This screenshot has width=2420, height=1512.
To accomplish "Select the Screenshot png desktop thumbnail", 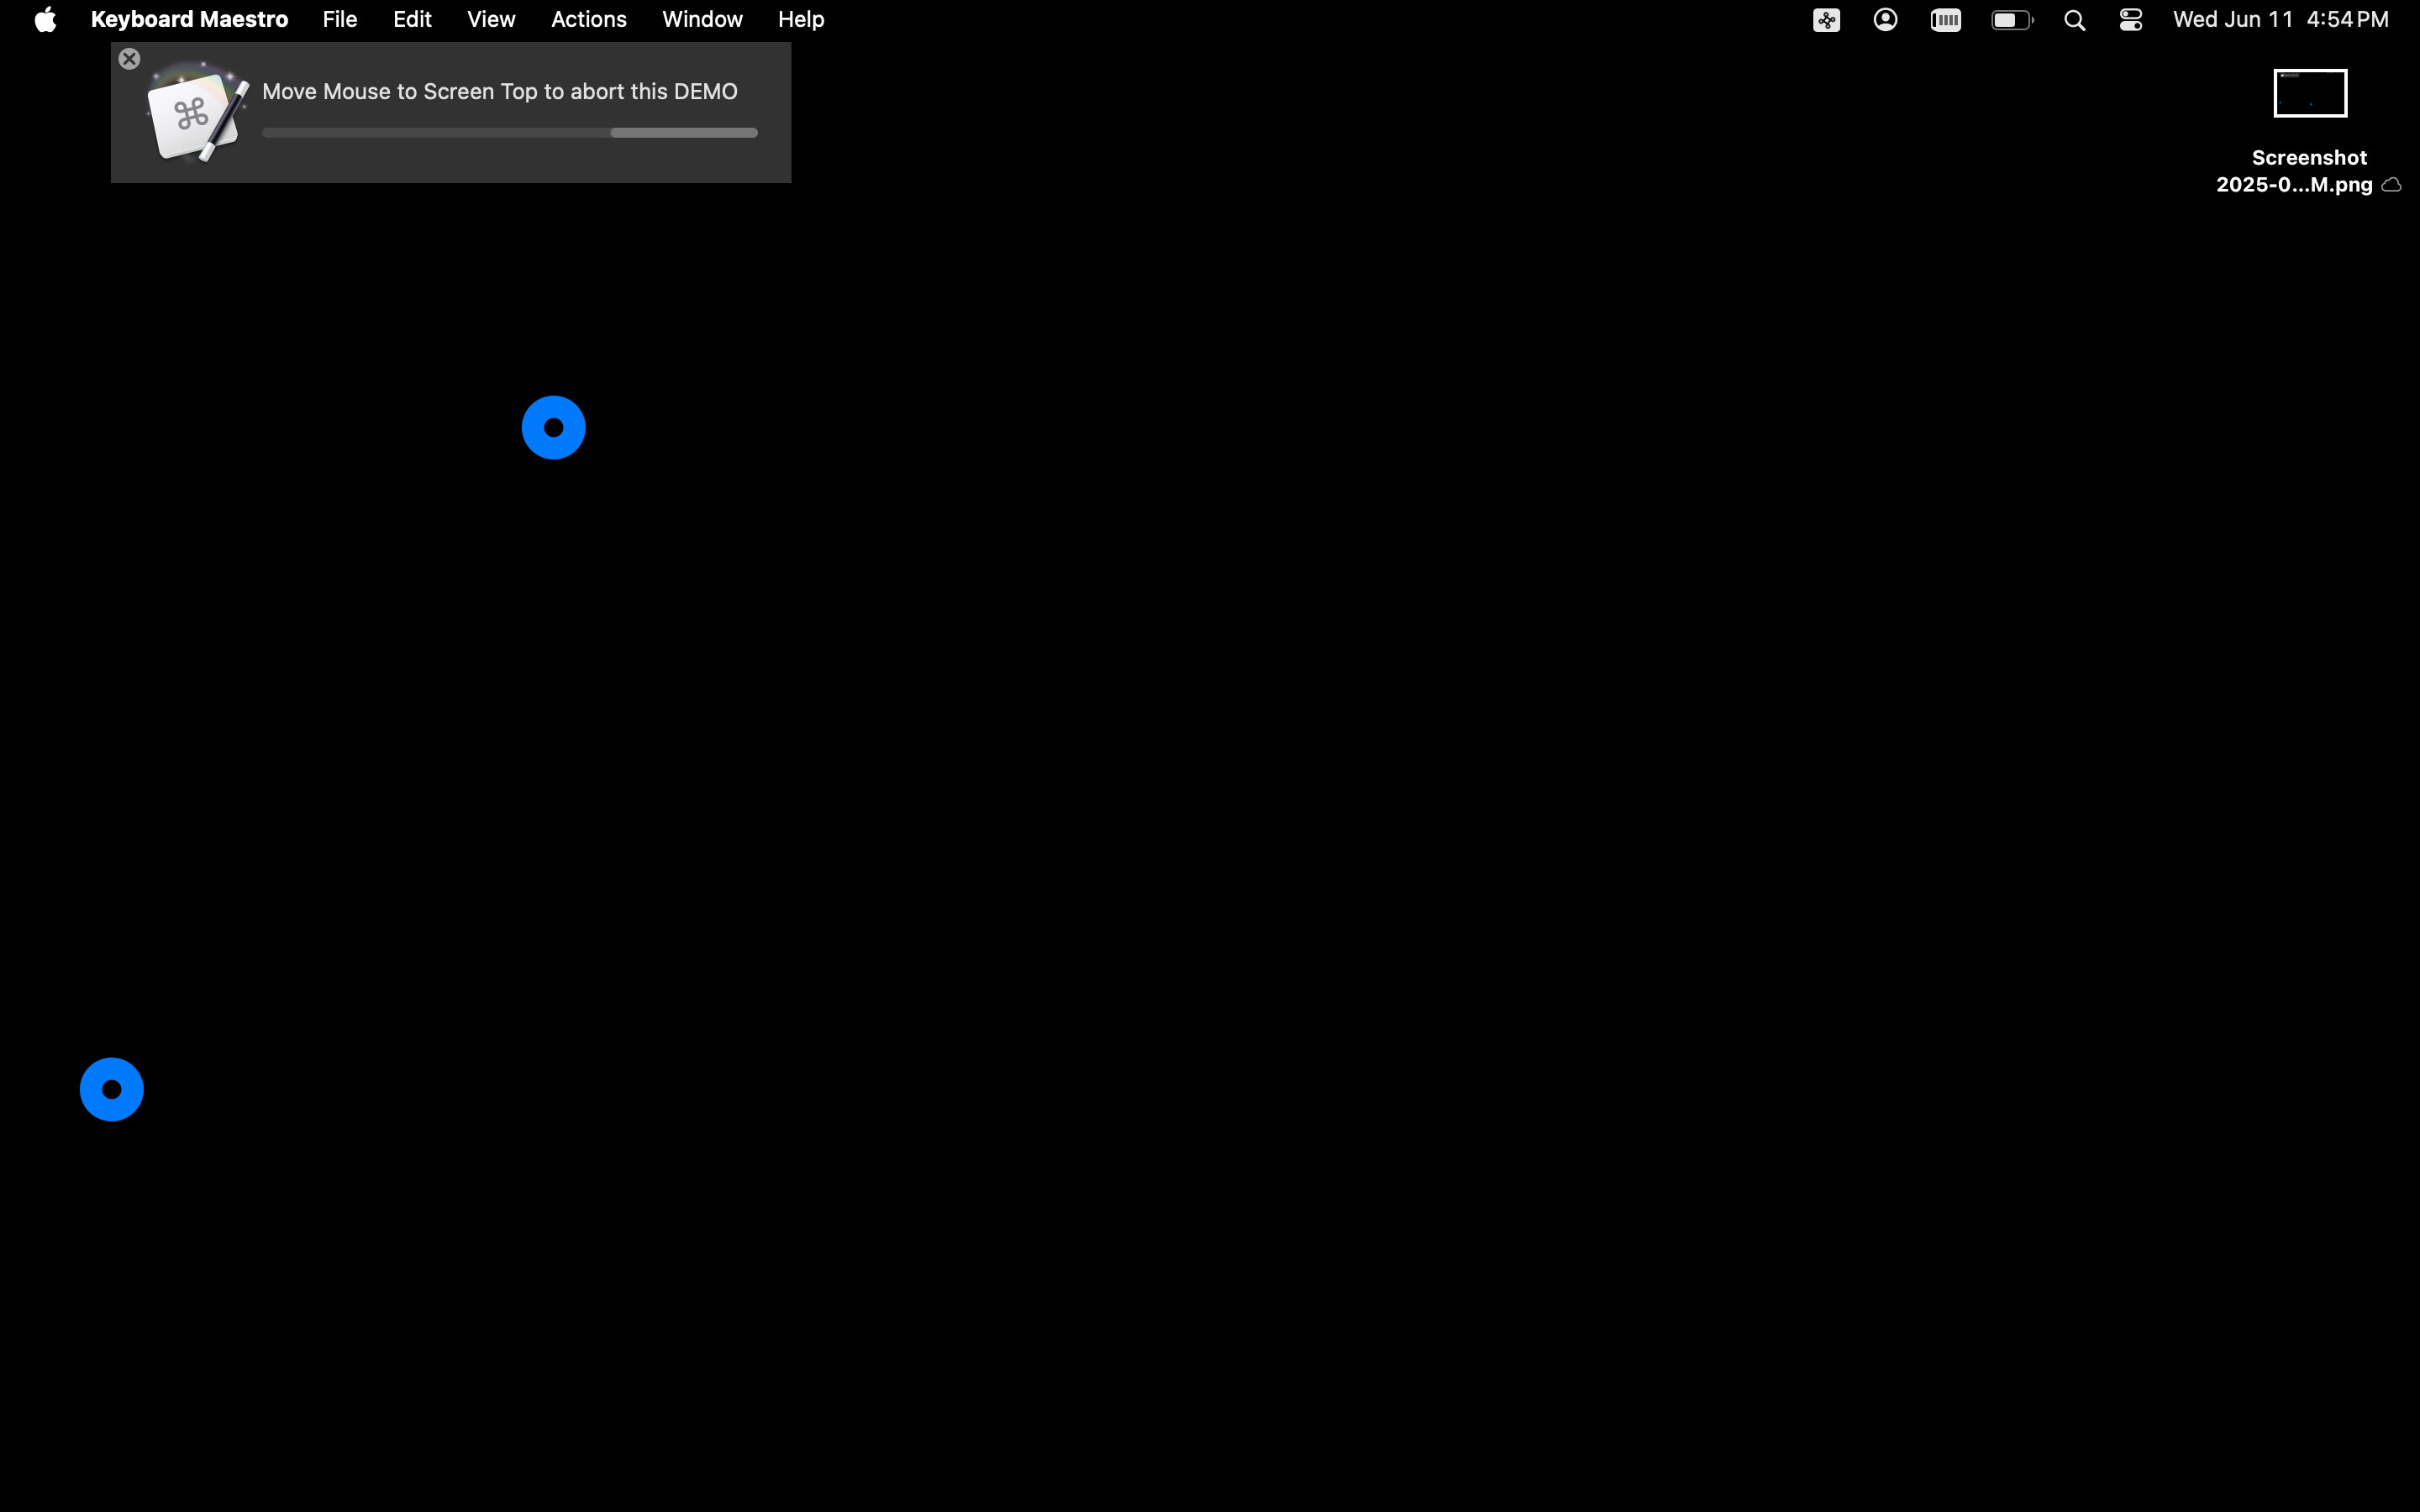I will pos(2310,93).
